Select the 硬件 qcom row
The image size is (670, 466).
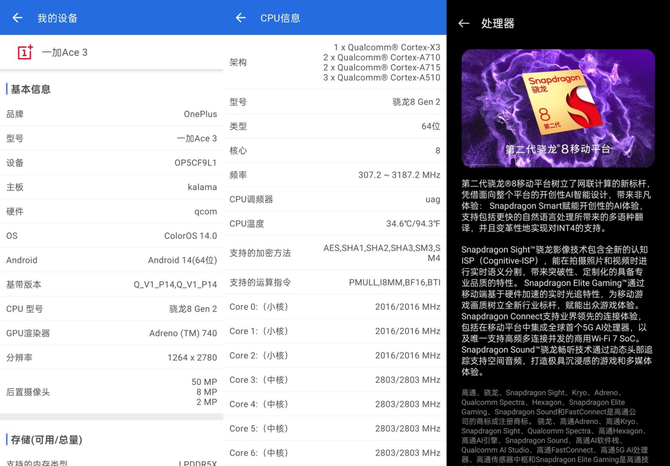click(x=112, y=211)
